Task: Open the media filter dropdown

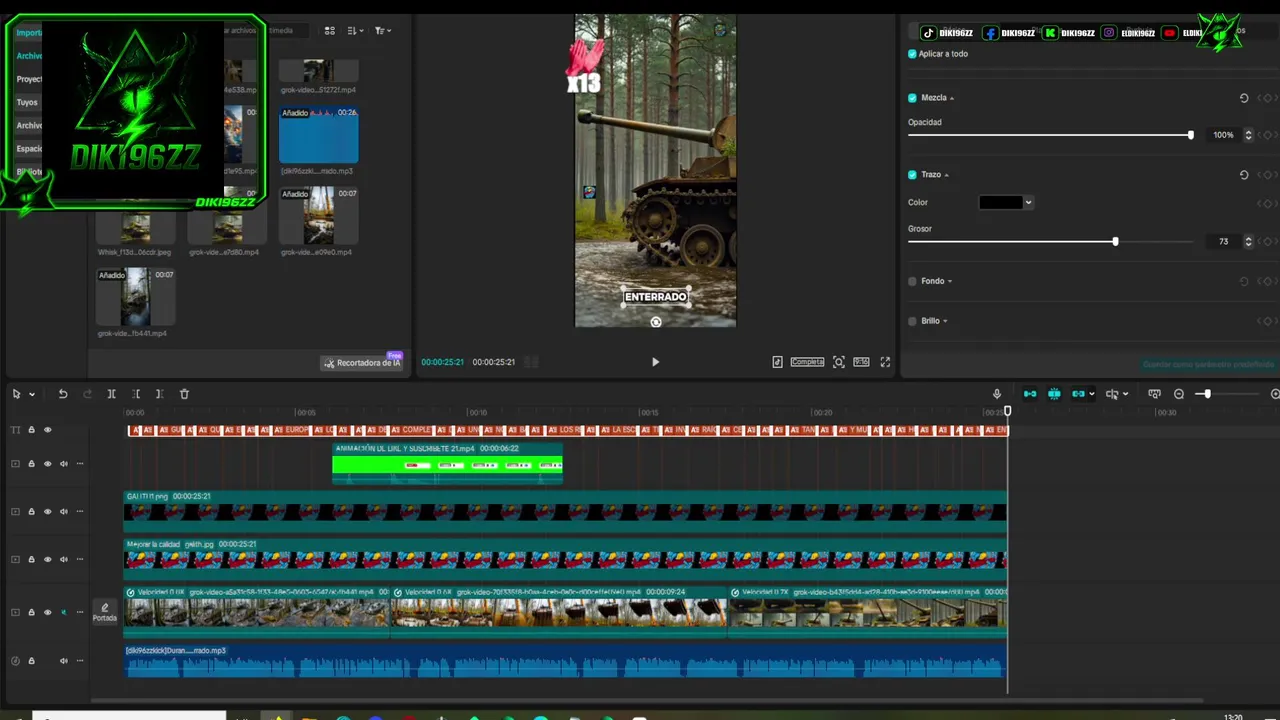Action: [x=382, y=31]
